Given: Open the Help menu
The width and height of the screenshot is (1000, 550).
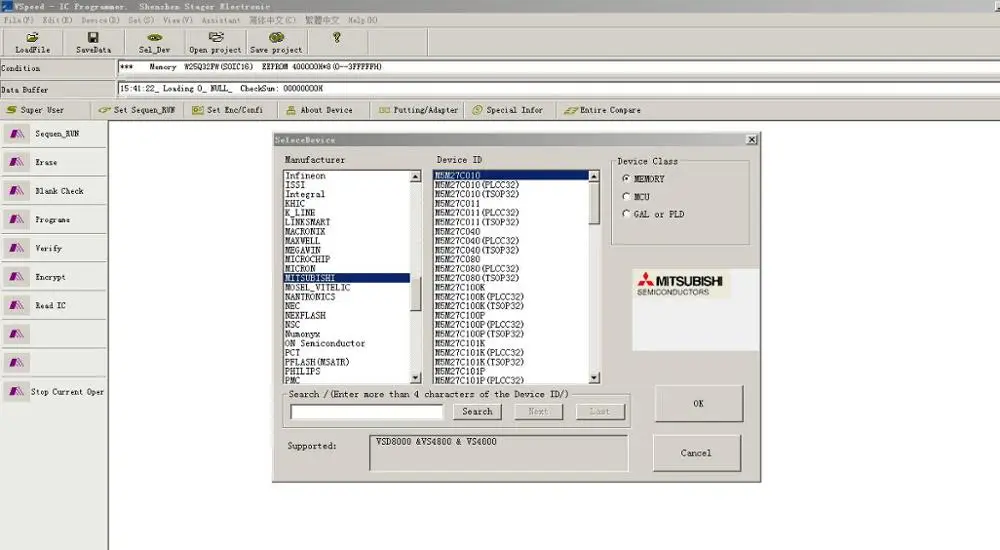Looking at the screenshot, I should click(x=362, y=20).
